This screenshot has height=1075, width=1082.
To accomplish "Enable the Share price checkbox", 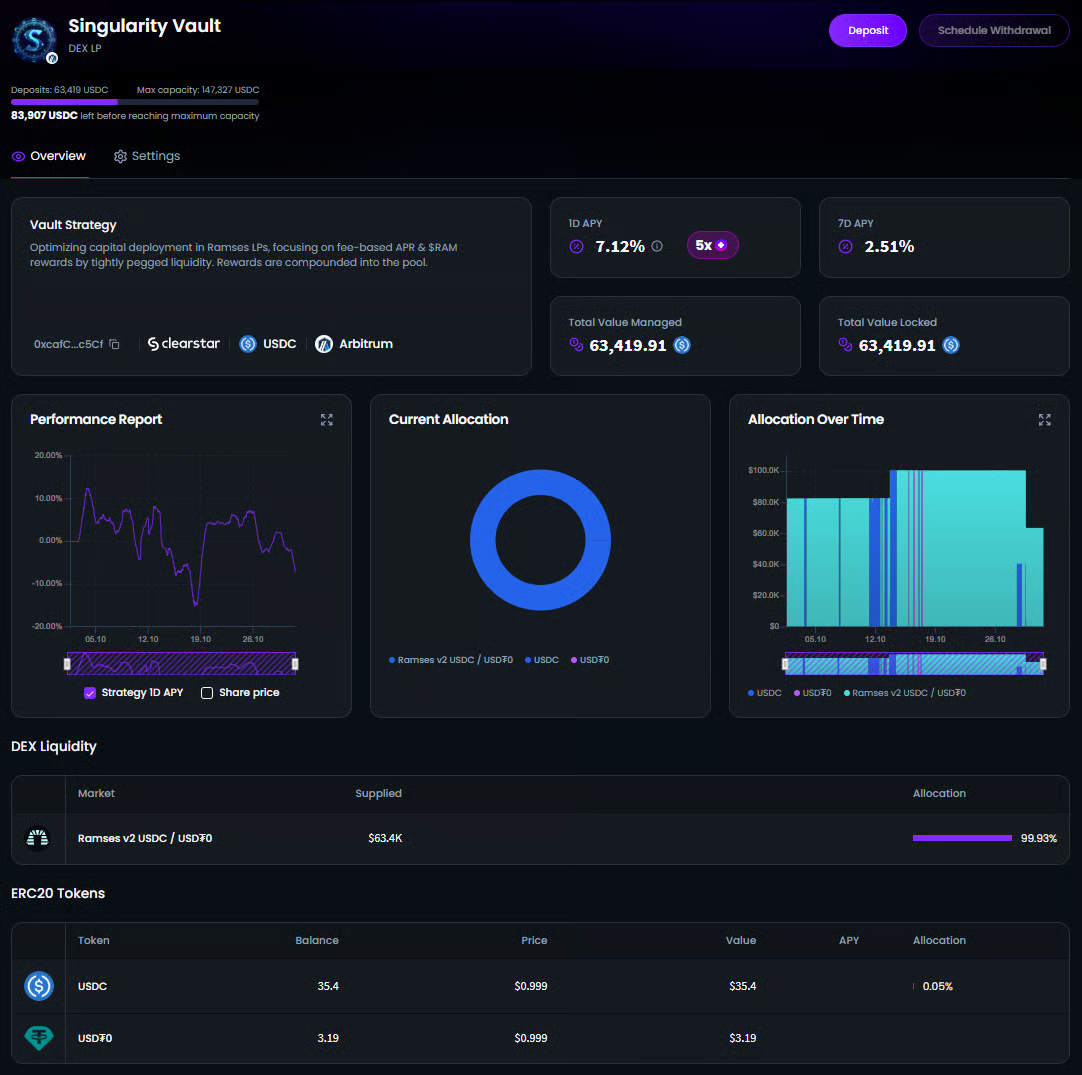I will (x=207, y=693).
